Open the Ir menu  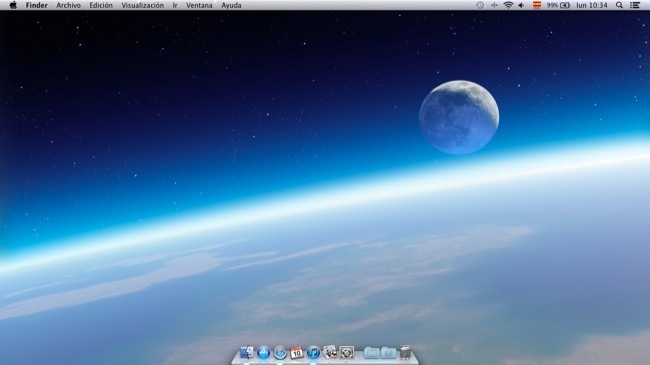click(x=175, y=5)
